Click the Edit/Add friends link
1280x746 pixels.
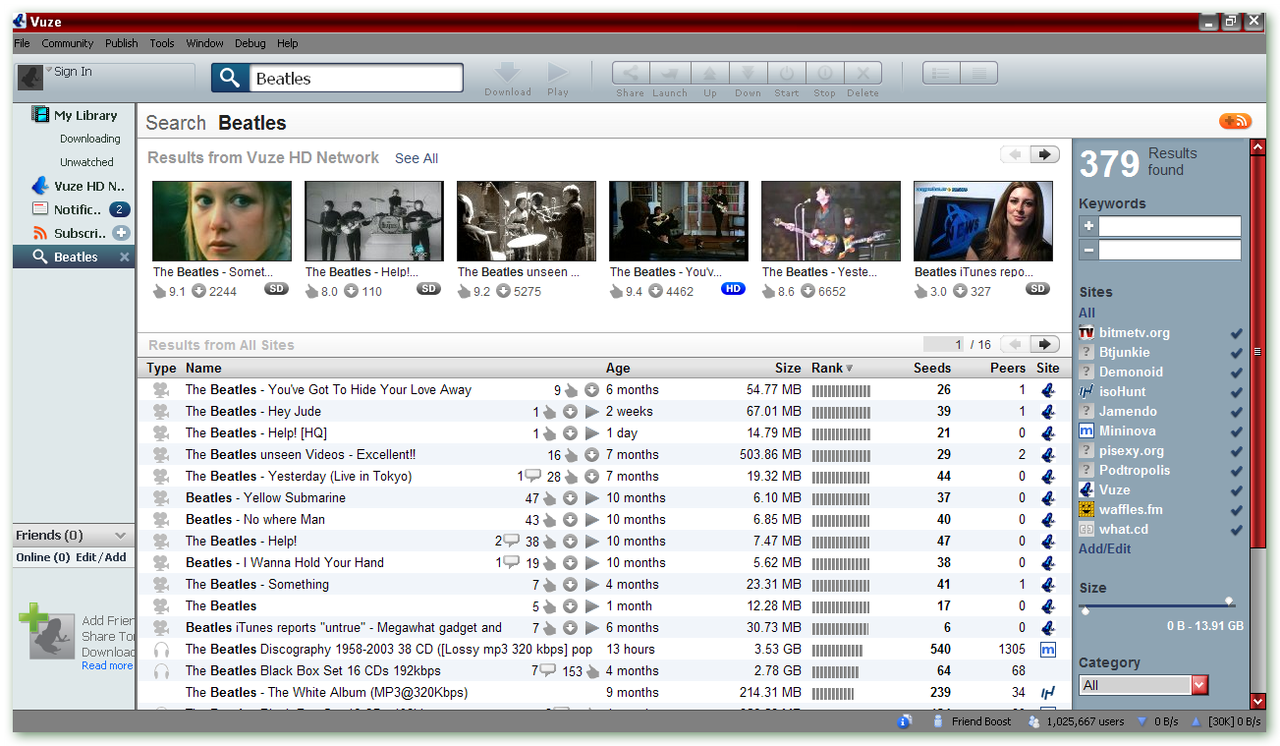(x=101, y=557)
